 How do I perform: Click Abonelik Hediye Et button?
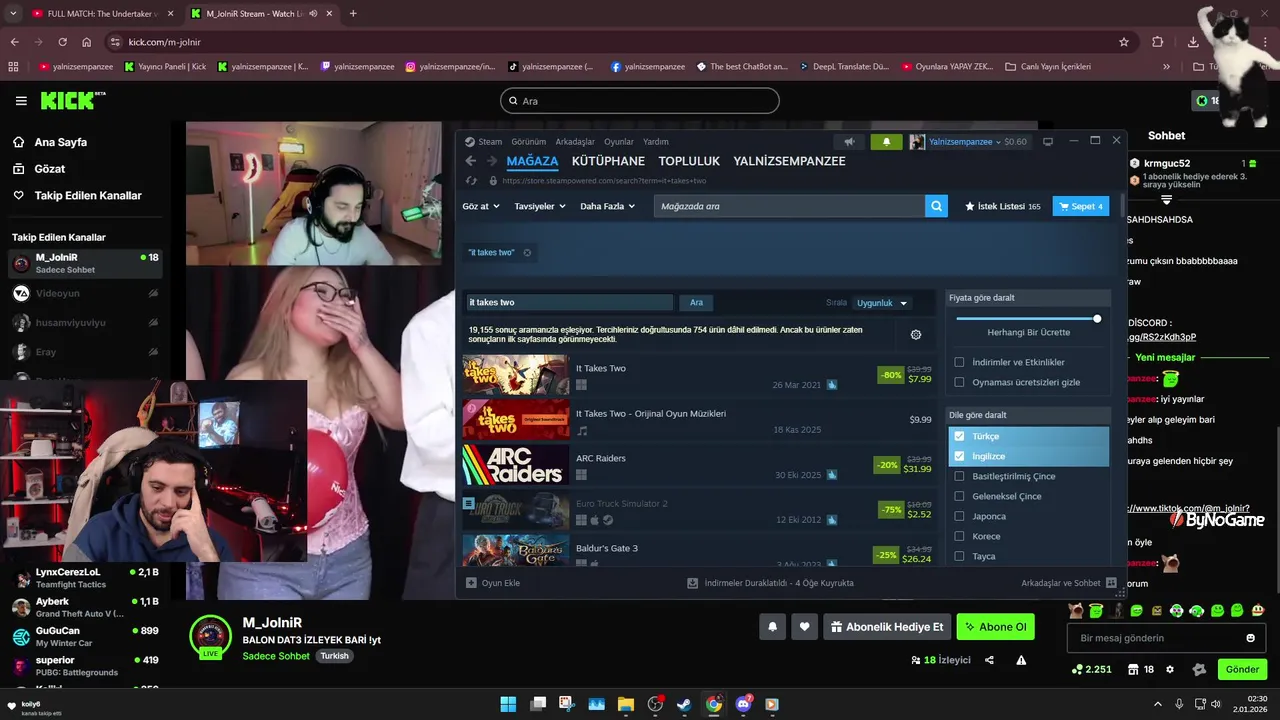[x=886, y=627]
